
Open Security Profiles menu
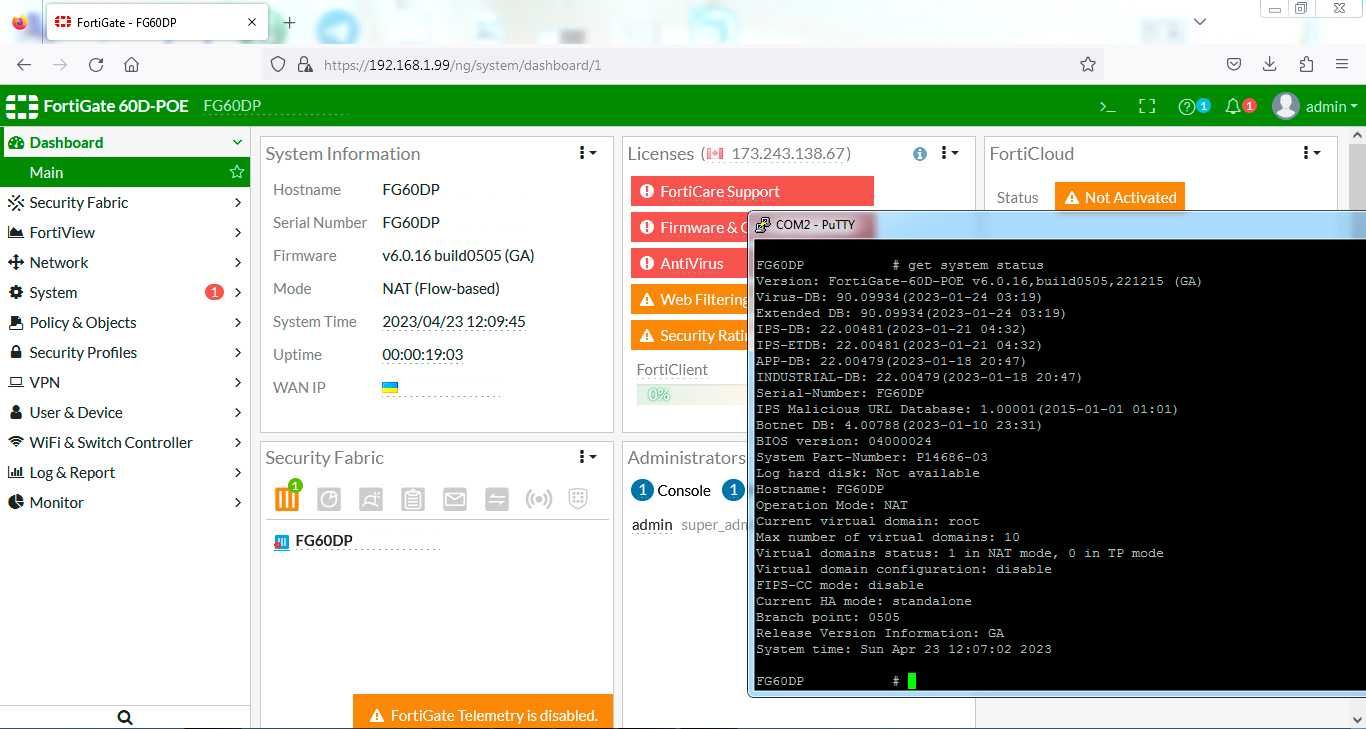(125, 352)
